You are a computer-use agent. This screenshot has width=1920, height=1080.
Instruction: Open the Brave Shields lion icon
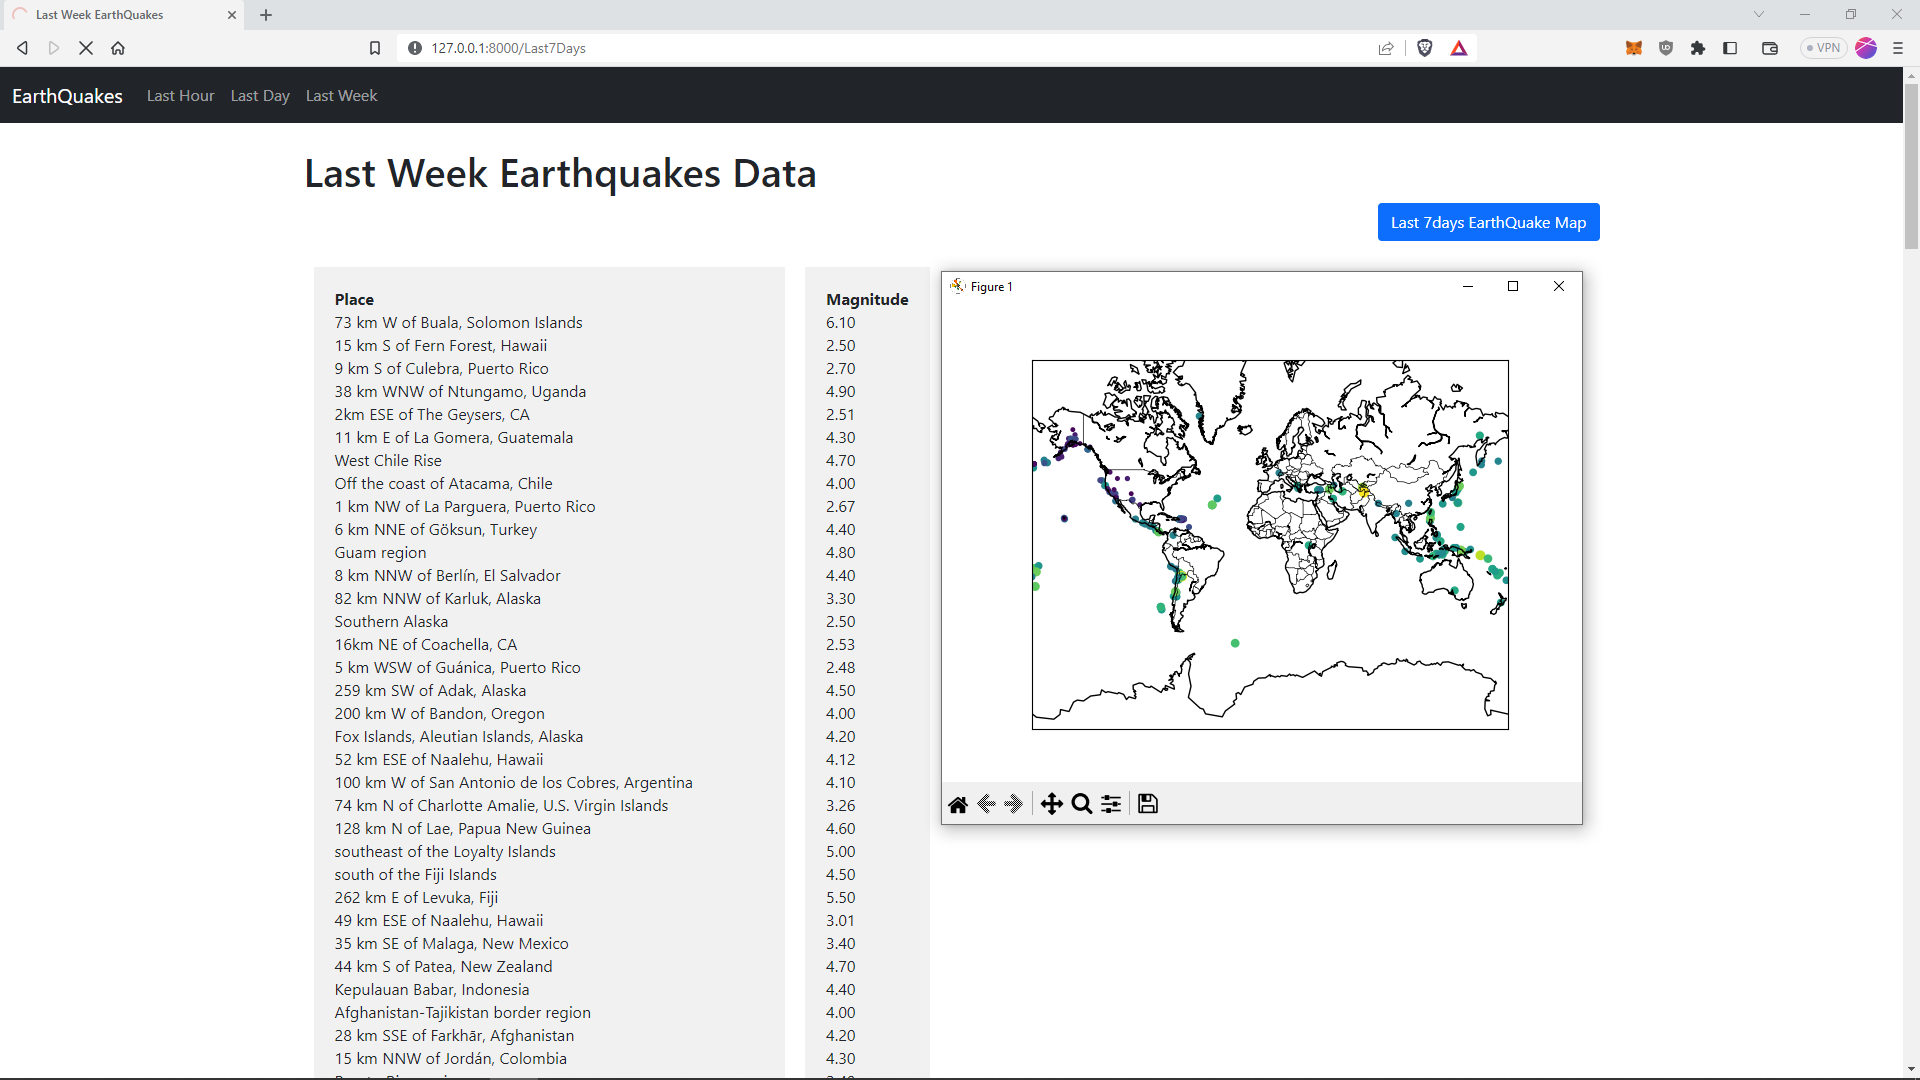(x=1424, y=47)
